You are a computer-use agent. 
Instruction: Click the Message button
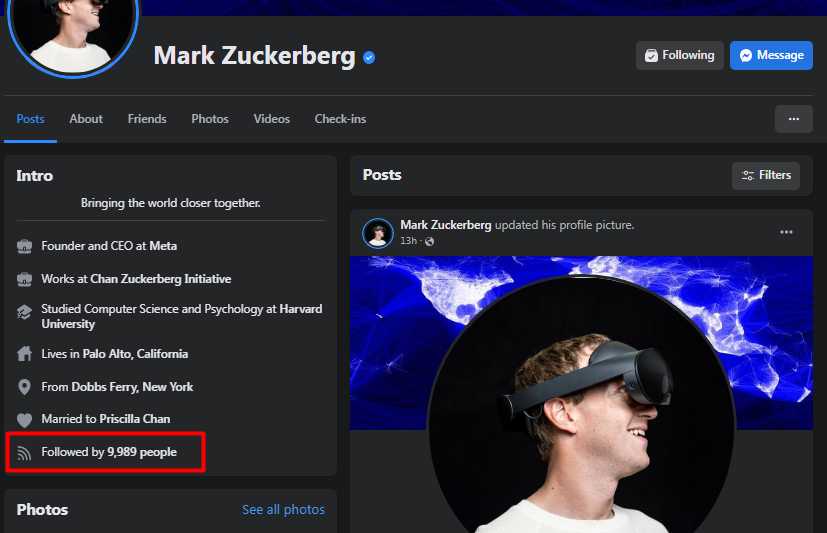pyautogui.click(x=770, y=55)
